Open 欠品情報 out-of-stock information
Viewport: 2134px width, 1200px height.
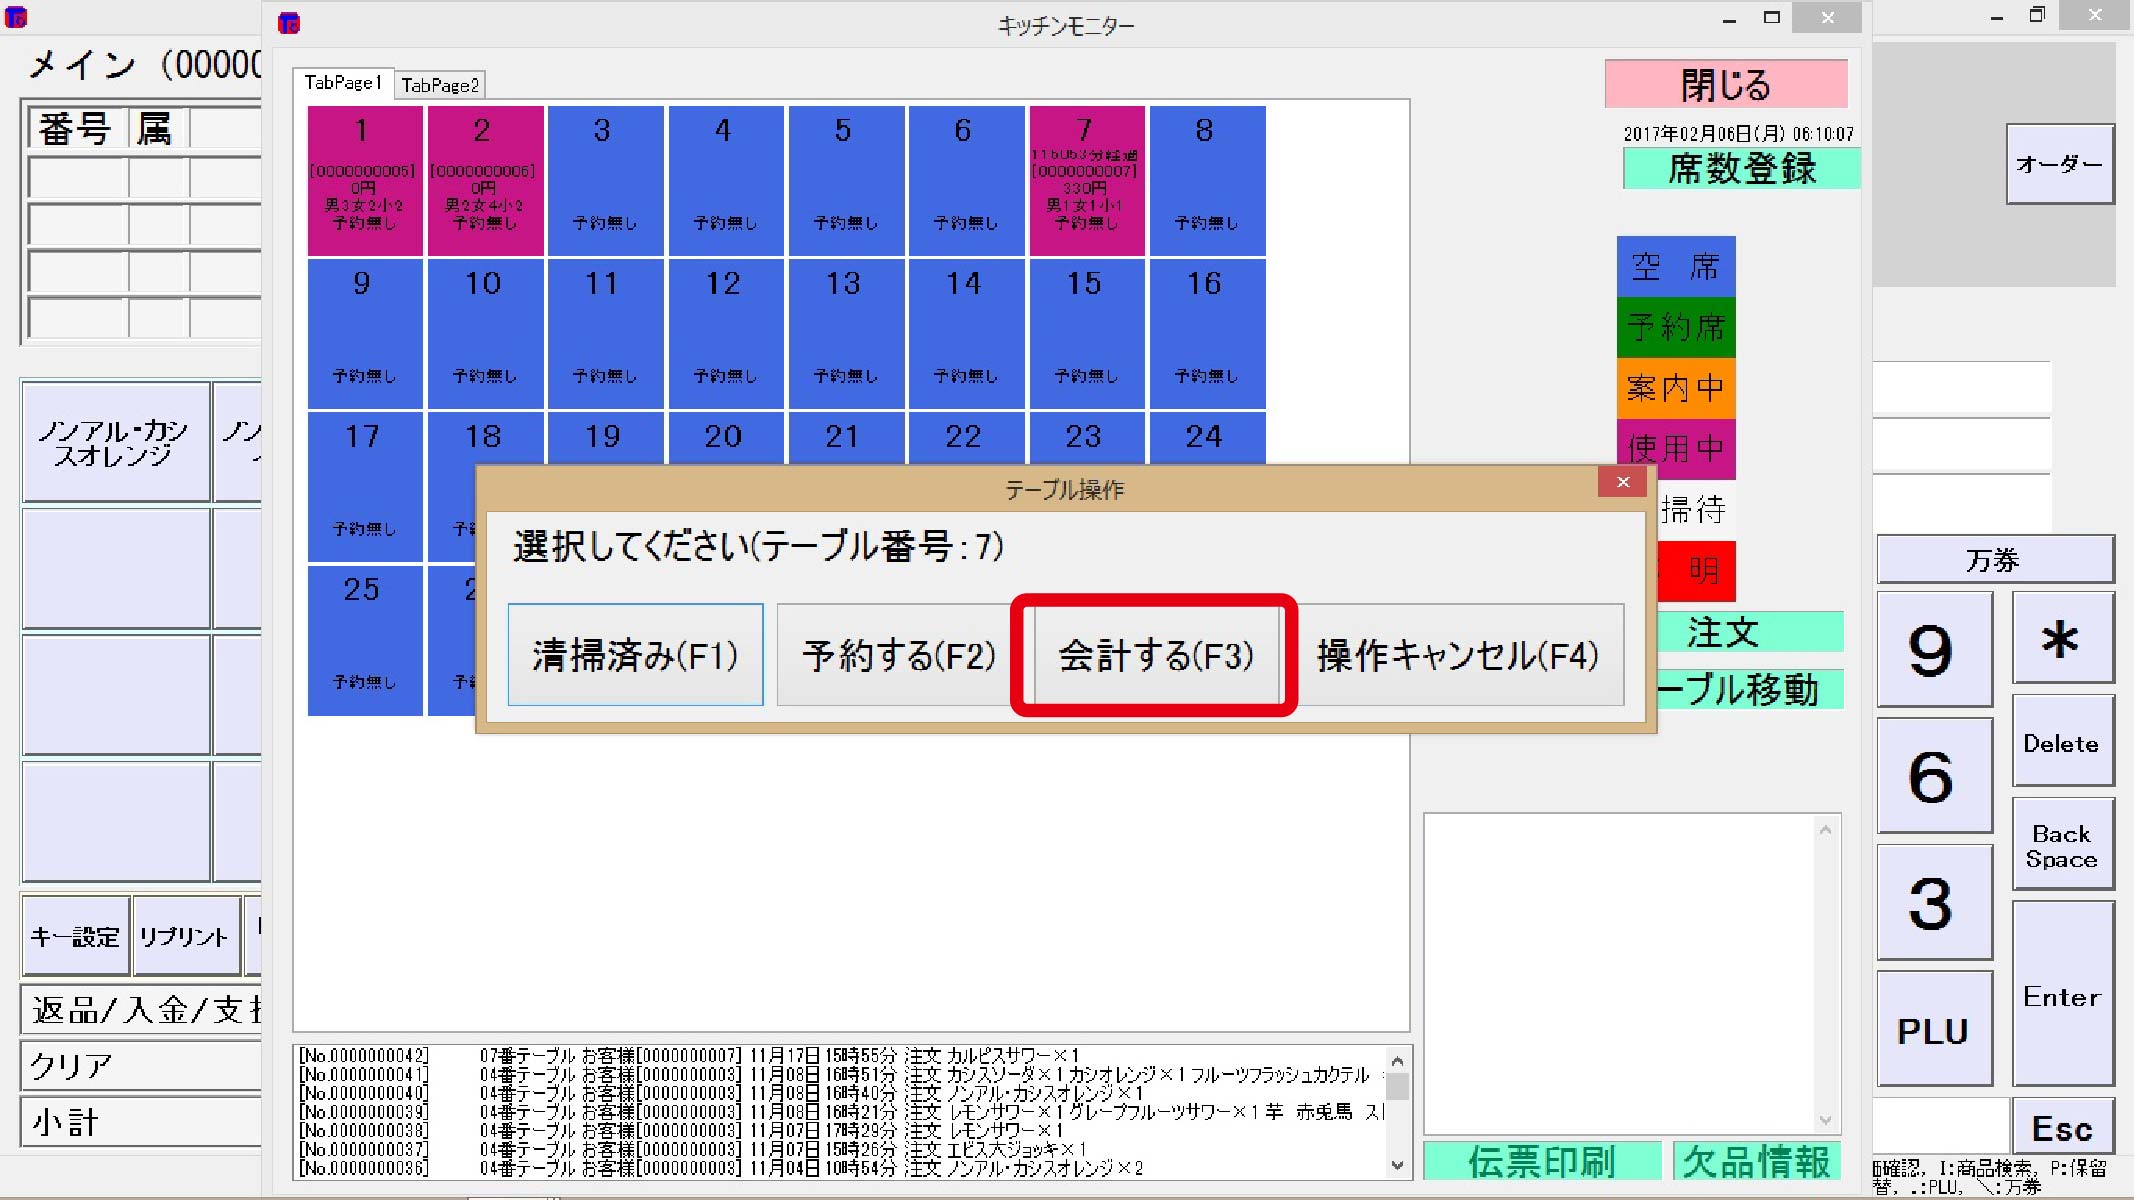pos(1755,1161)
